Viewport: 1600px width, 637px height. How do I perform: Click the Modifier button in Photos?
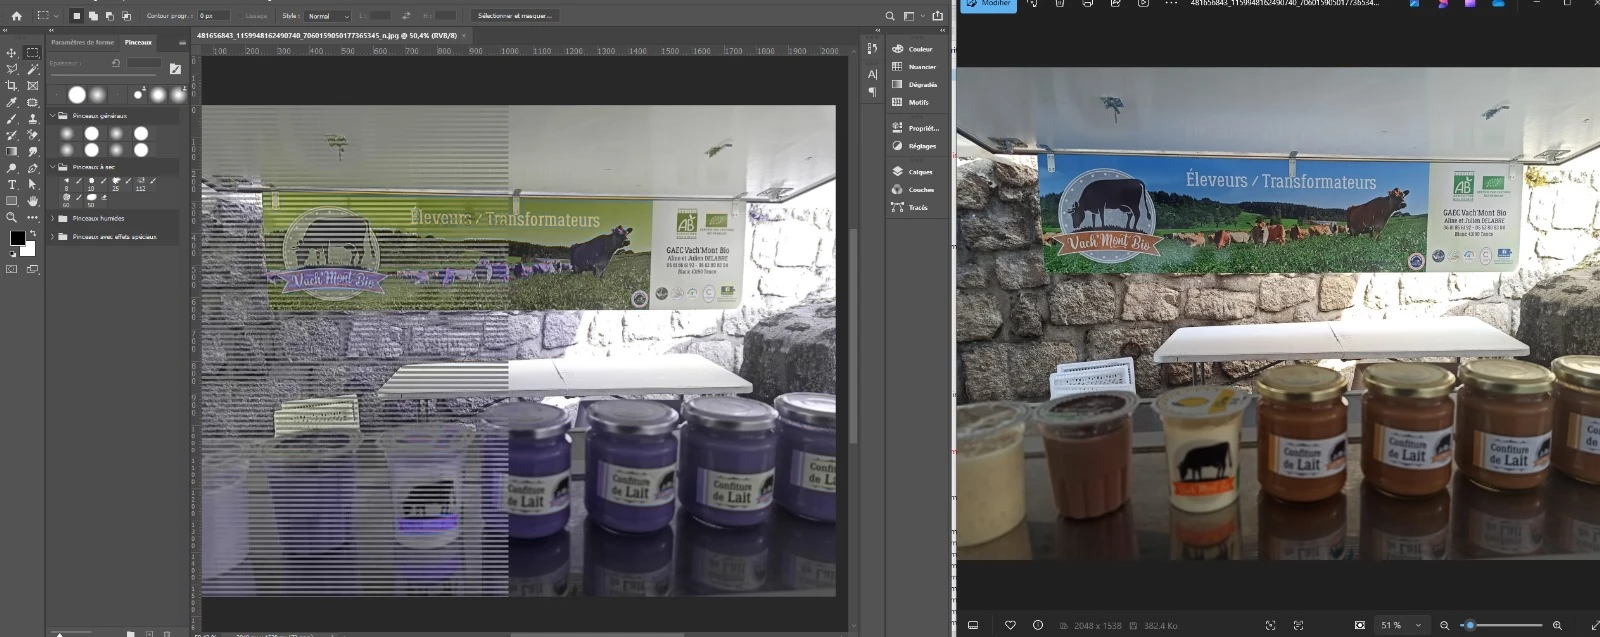coord(988,4)
